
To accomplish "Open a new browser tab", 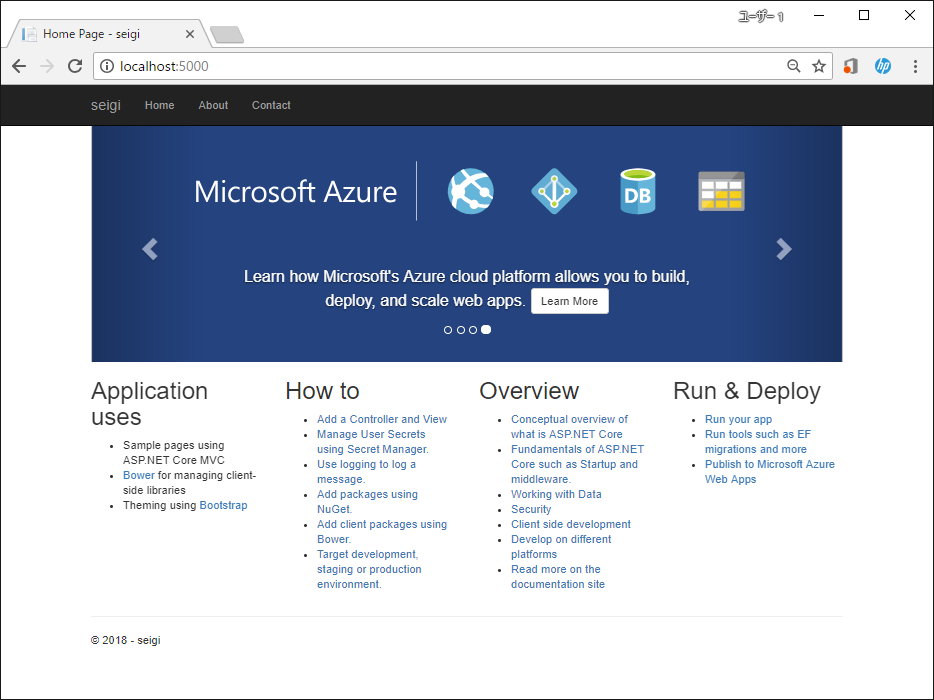I will (x=228, y=36).
